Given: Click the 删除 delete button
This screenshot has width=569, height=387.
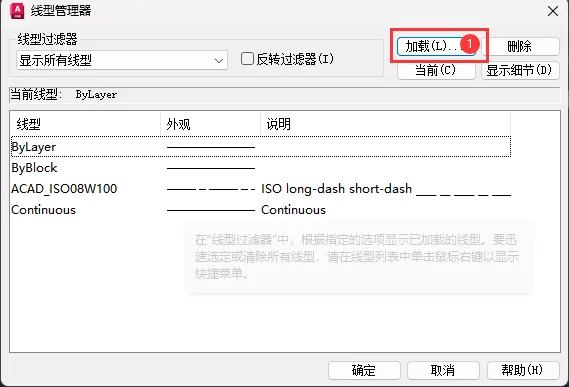Looking at the screenshot, I should (519, 46).
